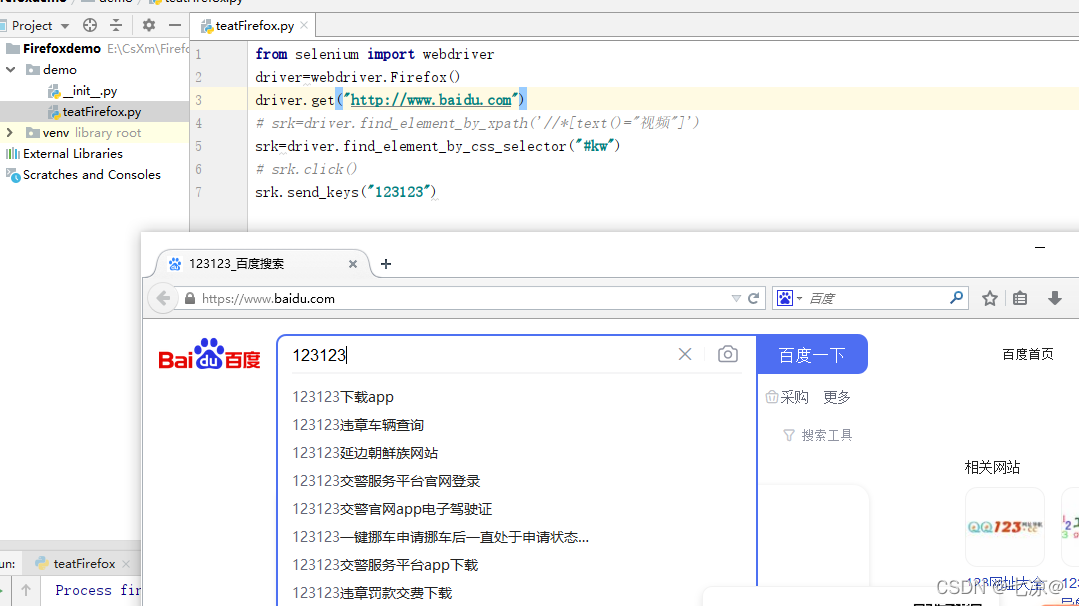This screenshot has height=606, width=1079.
Task: Select suggestion 123123下载app
Action: [x=343, y=397]
